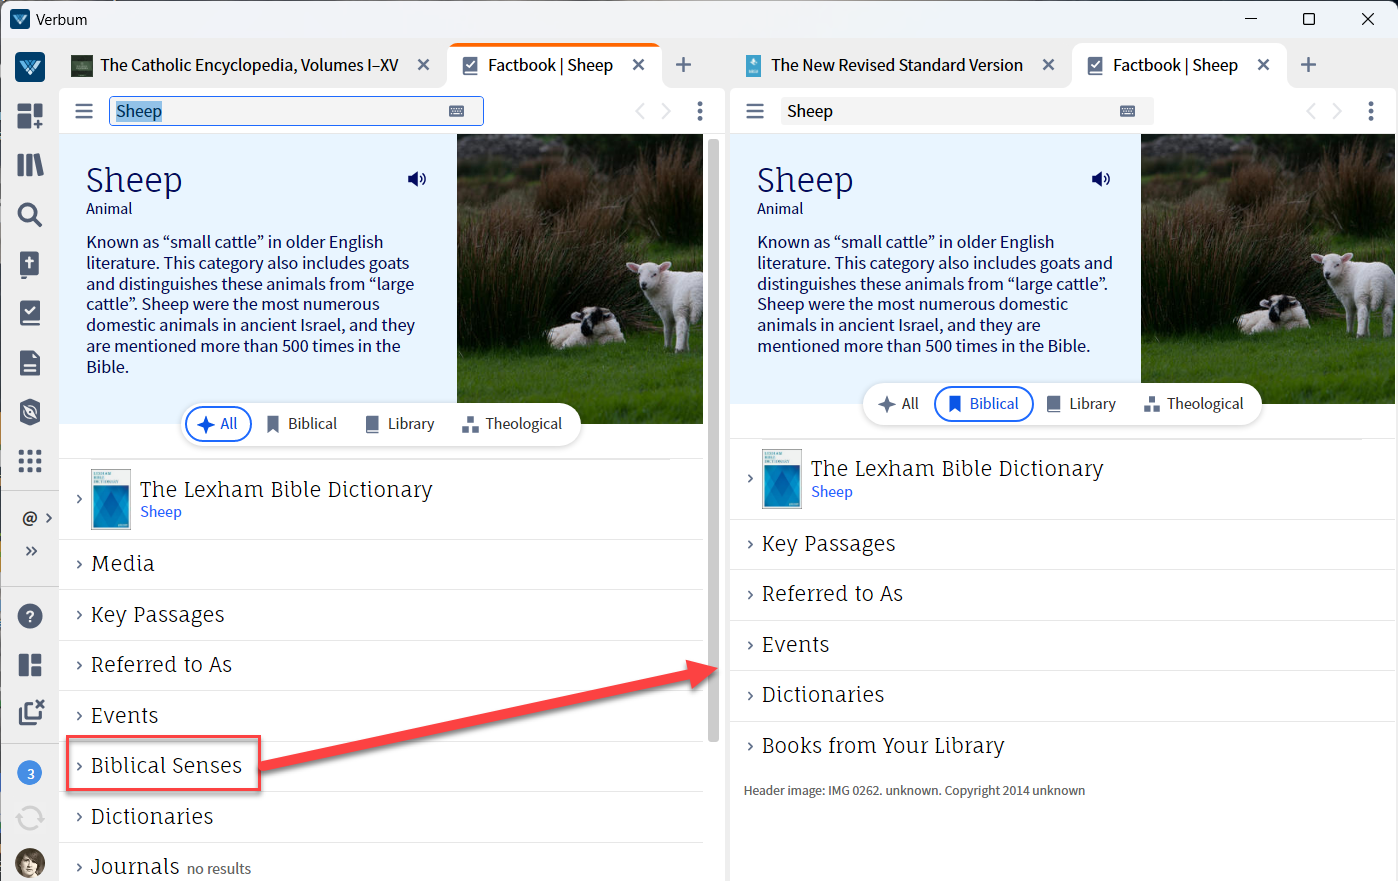Open the Library books sidebar icon

[x=30, y=165]
